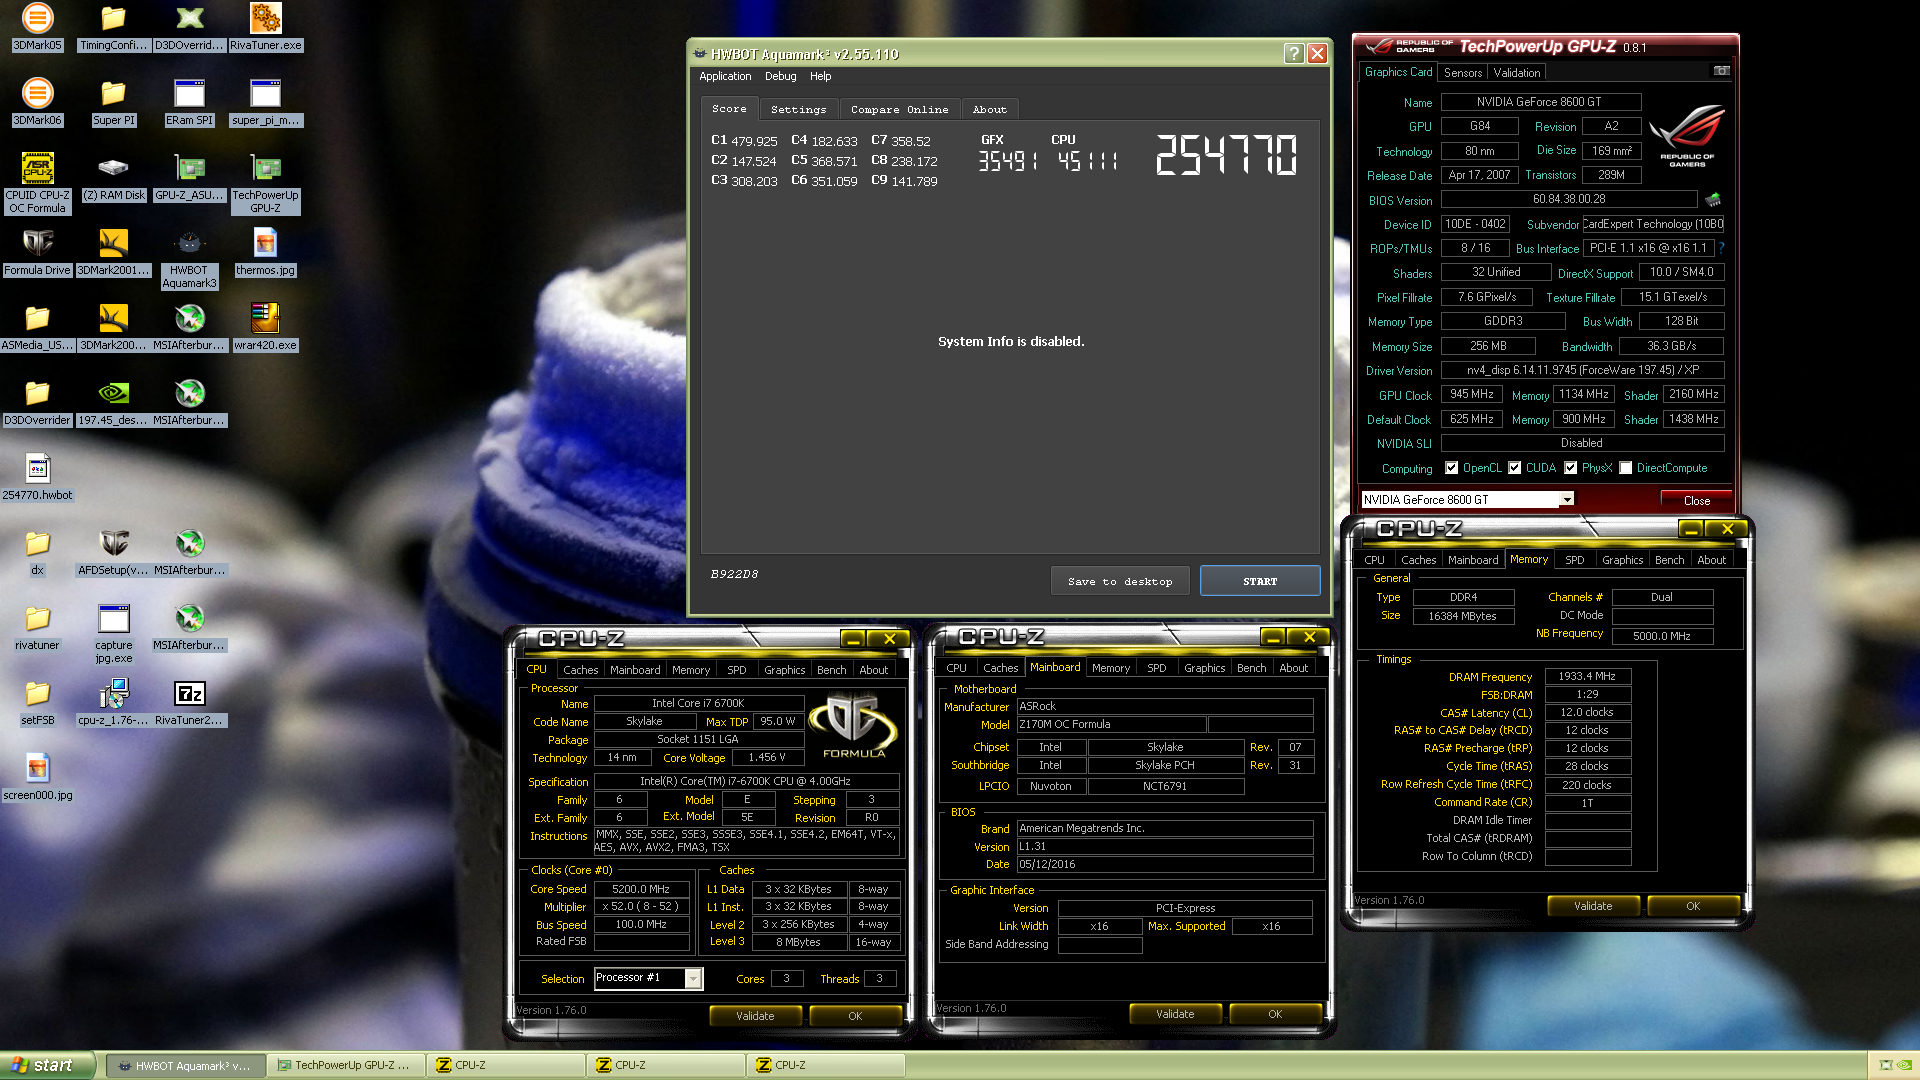The image size is (1920, 1080).
Task: Open SPD tab in Memory CPU-Z window
Action: [1574, 560]
